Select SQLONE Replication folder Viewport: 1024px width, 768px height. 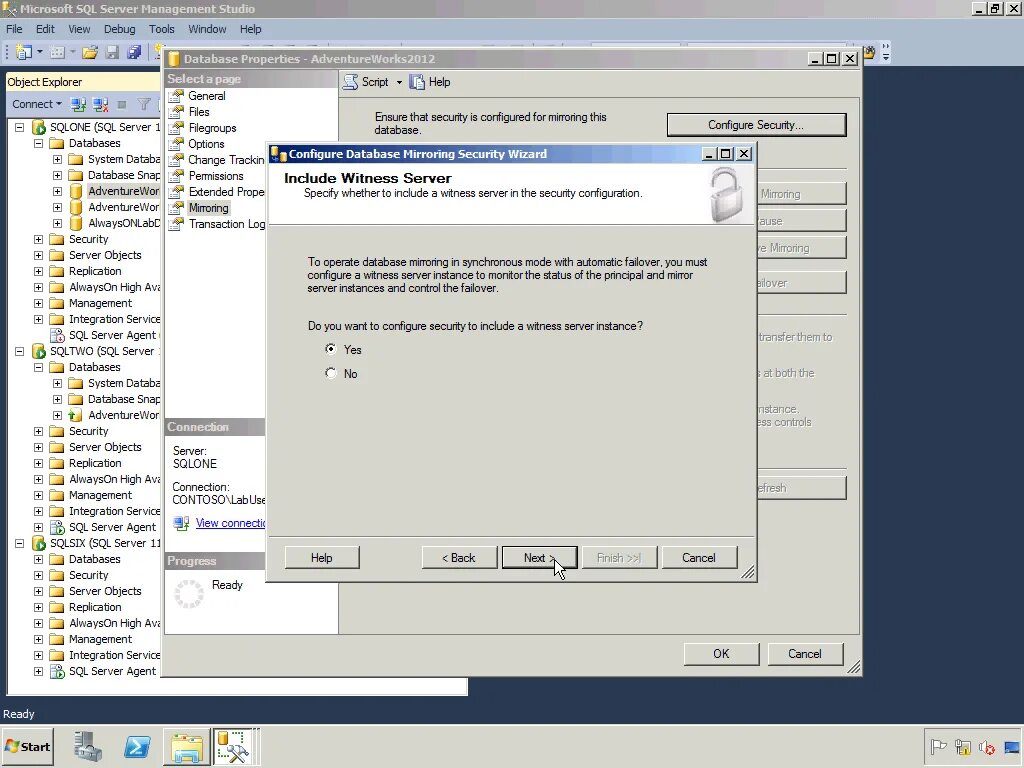(95, 271)
